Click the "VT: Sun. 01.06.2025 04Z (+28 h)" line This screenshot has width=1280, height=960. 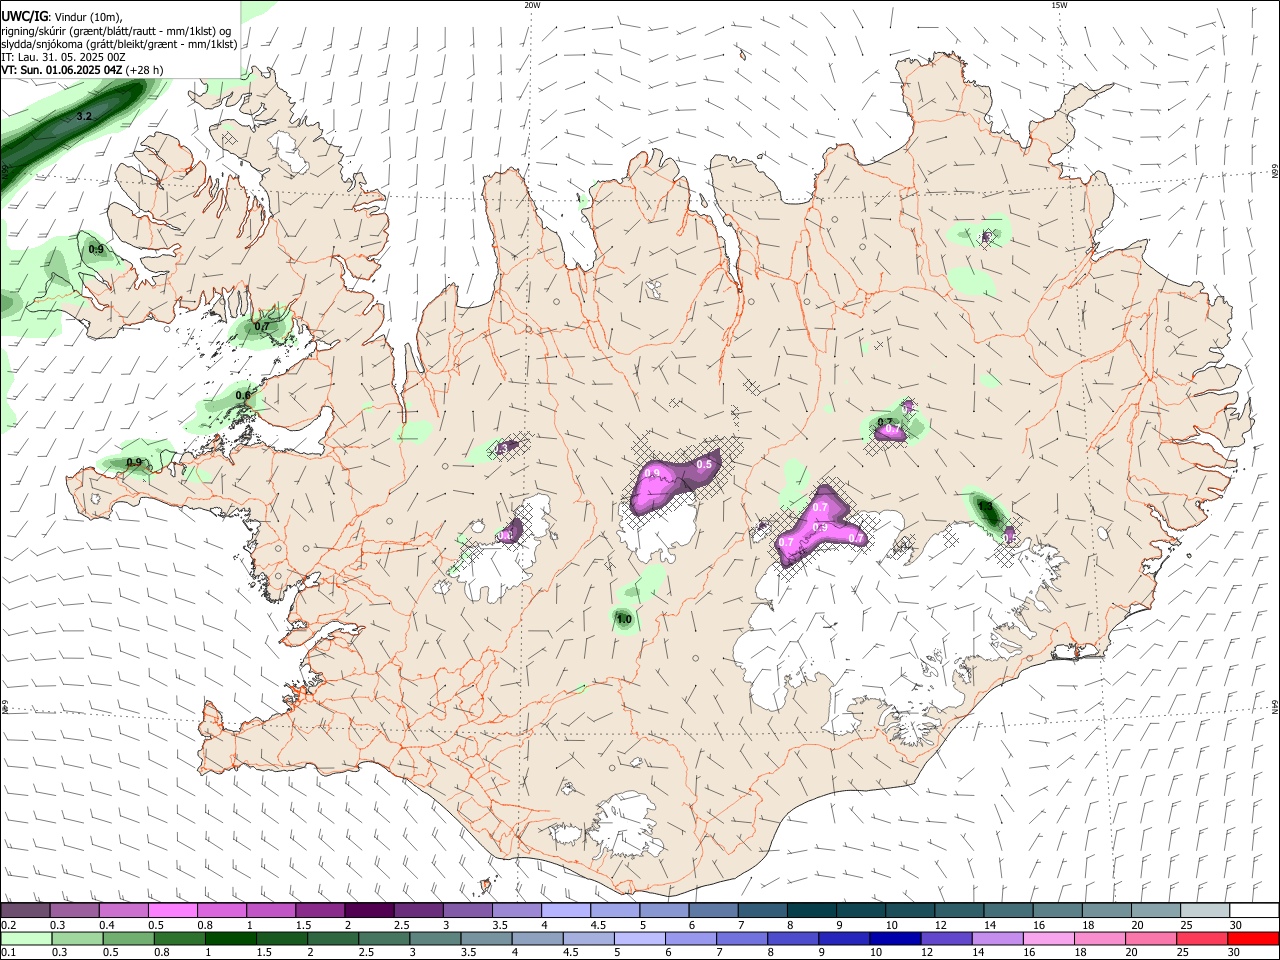tap(82, 70)
